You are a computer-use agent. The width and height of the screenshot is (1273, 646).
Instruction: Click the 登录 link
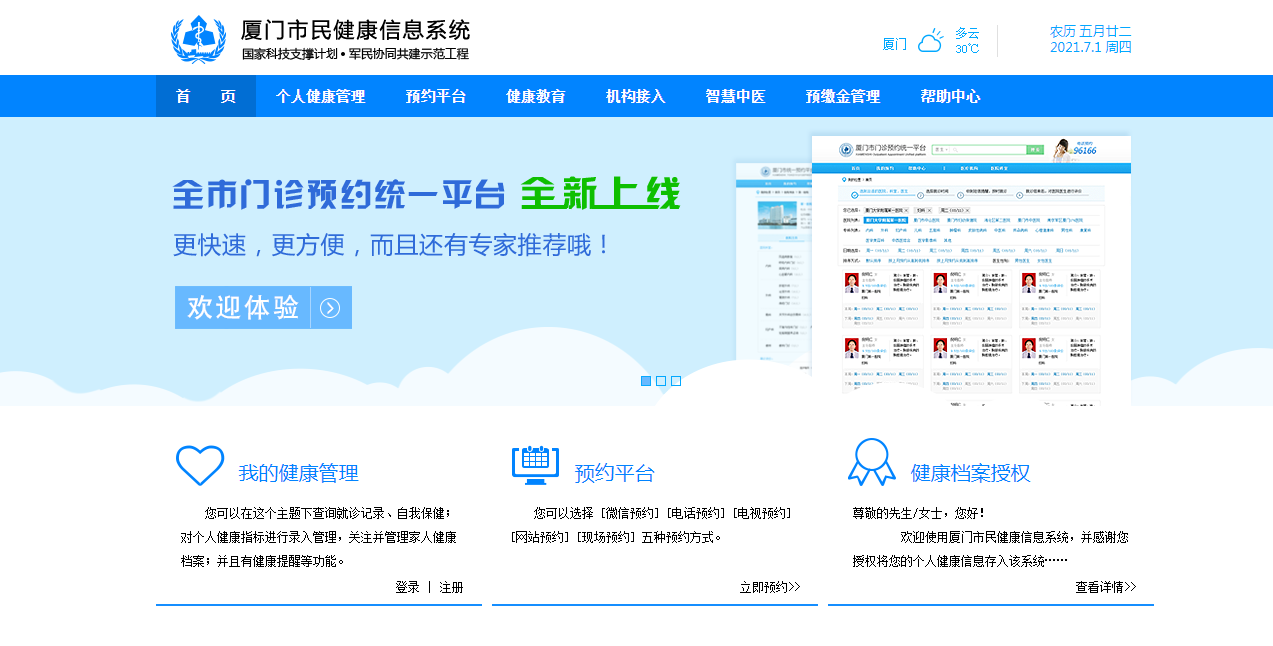[x=407, y=587]
